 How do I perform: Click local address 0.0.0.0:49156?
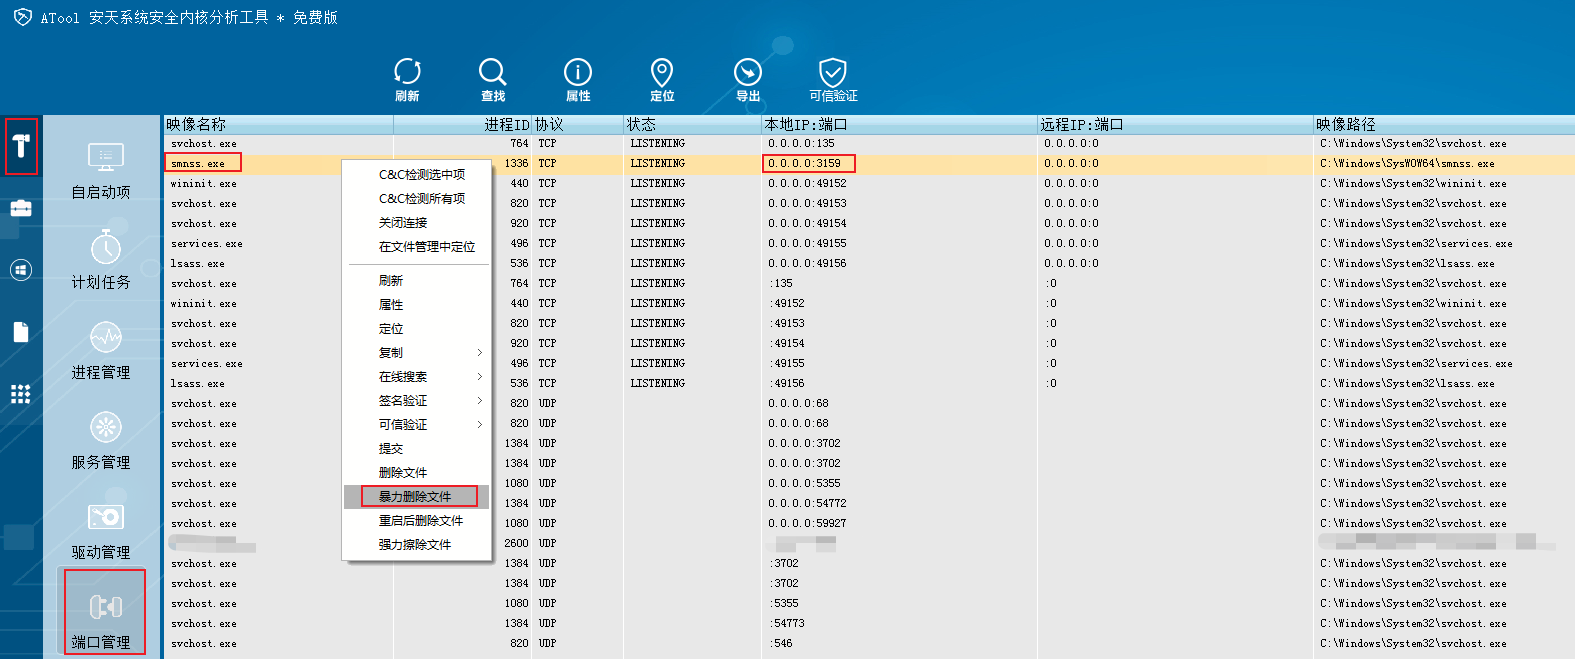807,264
